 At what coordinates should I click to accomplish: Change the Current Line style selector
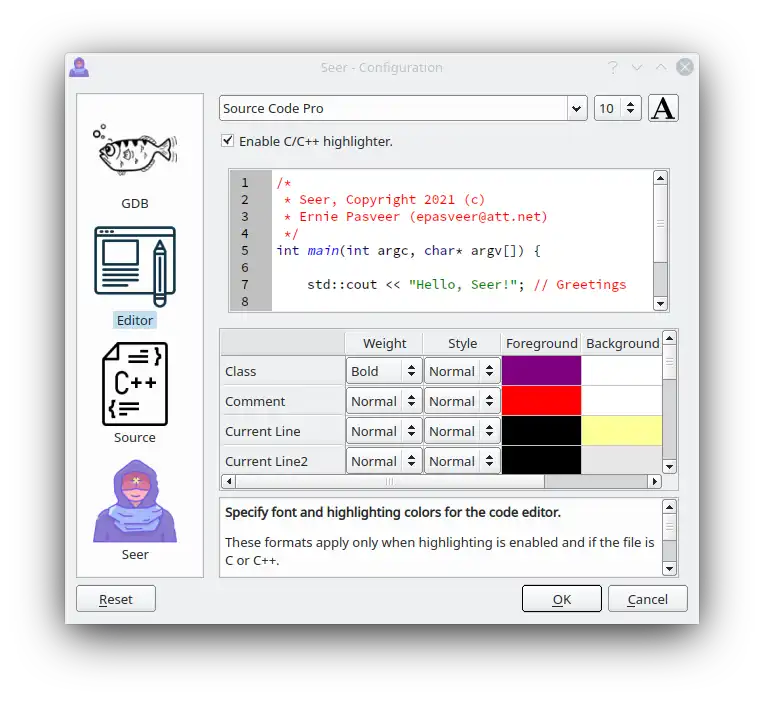pos(462,431)
